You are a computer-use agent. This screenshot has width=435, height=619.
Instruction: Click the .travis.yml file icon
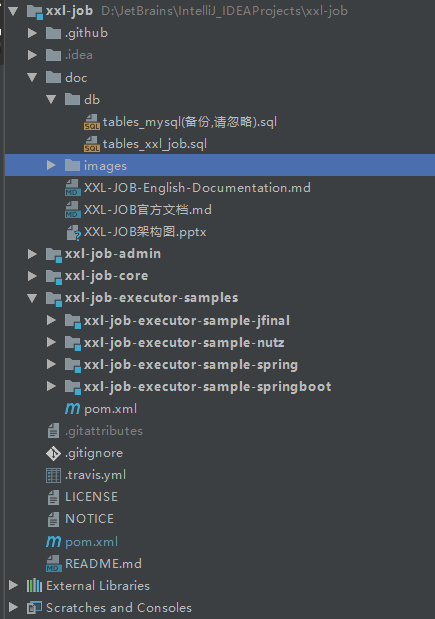click(53, 475)
